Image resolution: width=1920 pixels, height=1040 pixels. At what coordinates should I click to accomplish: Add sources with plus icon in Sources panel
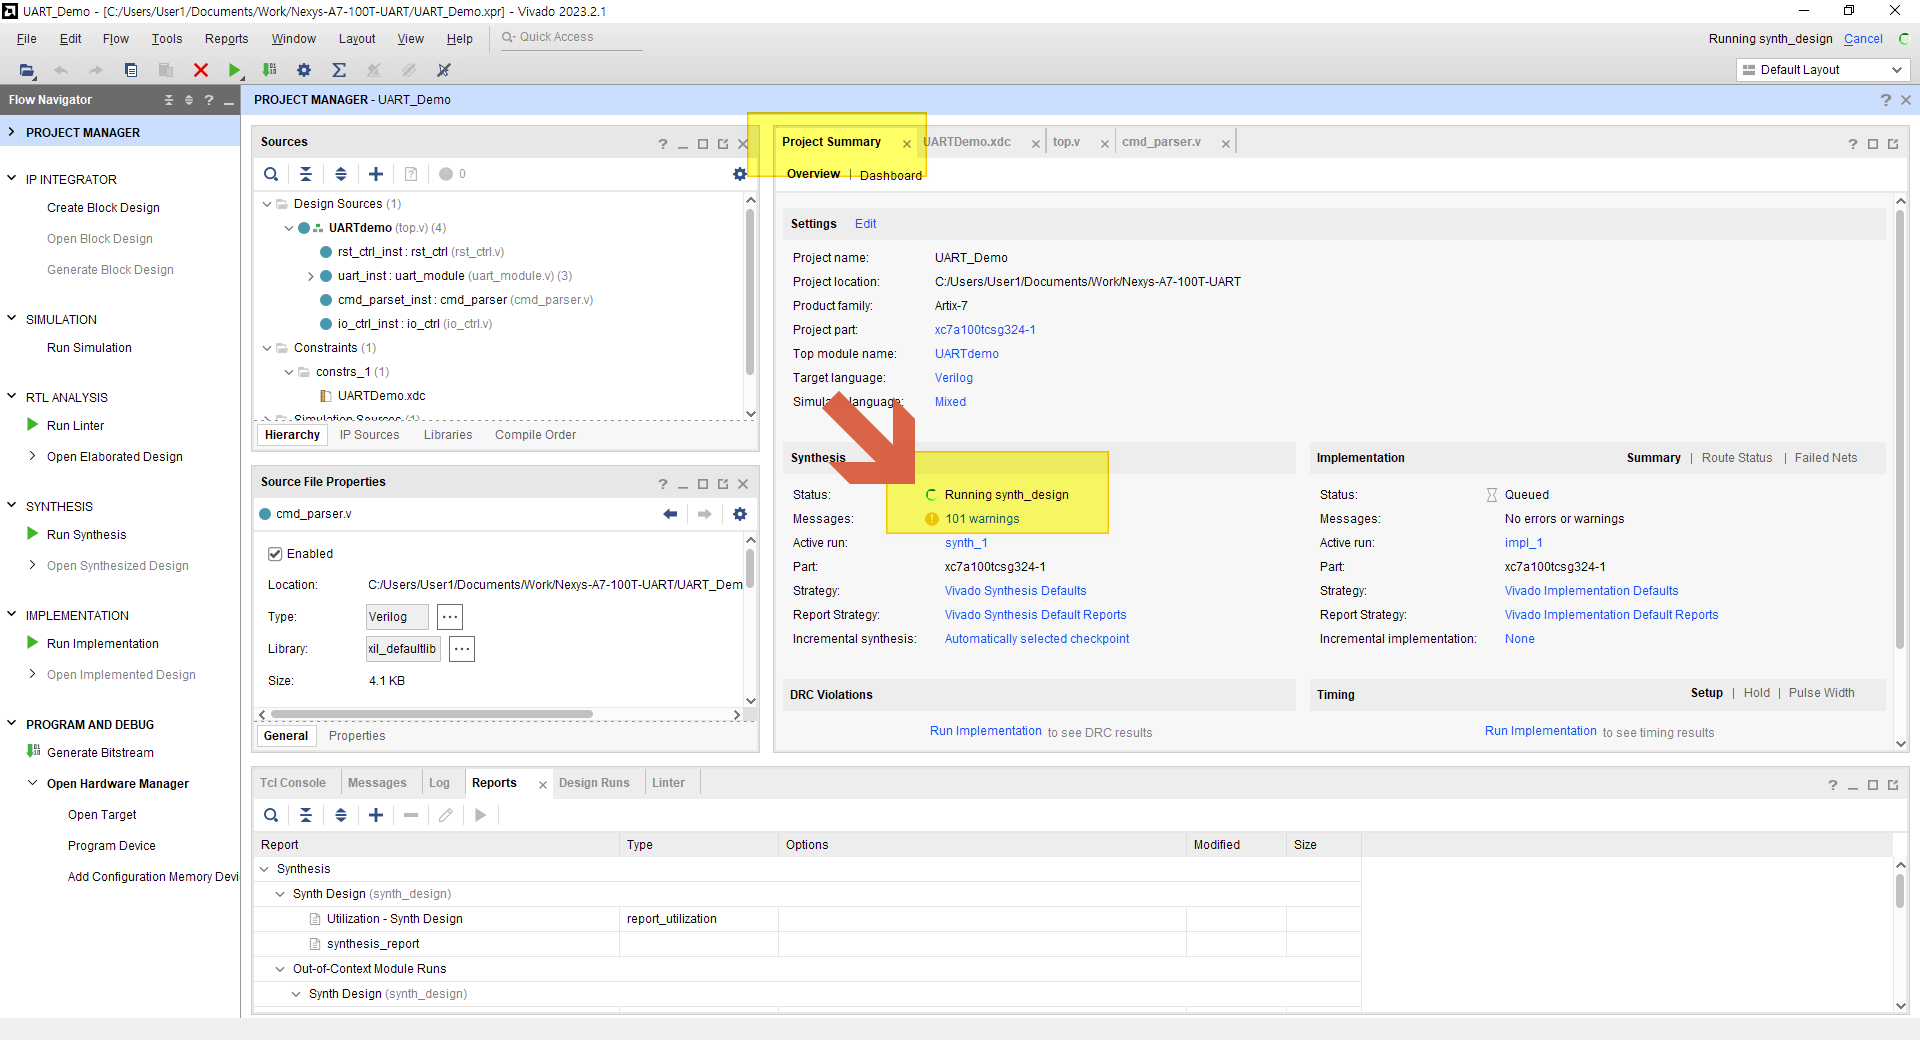click(x=376, y=174)
